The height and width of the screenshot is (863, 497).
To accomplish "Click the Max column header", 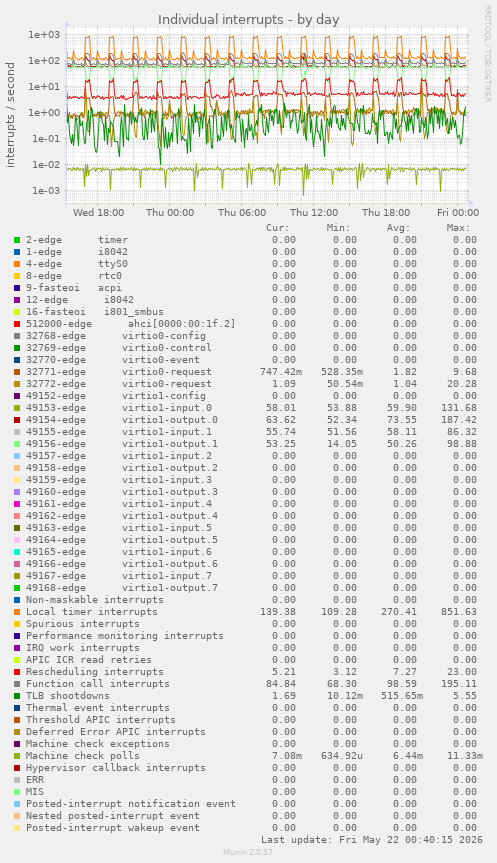I will coord(458,228).
